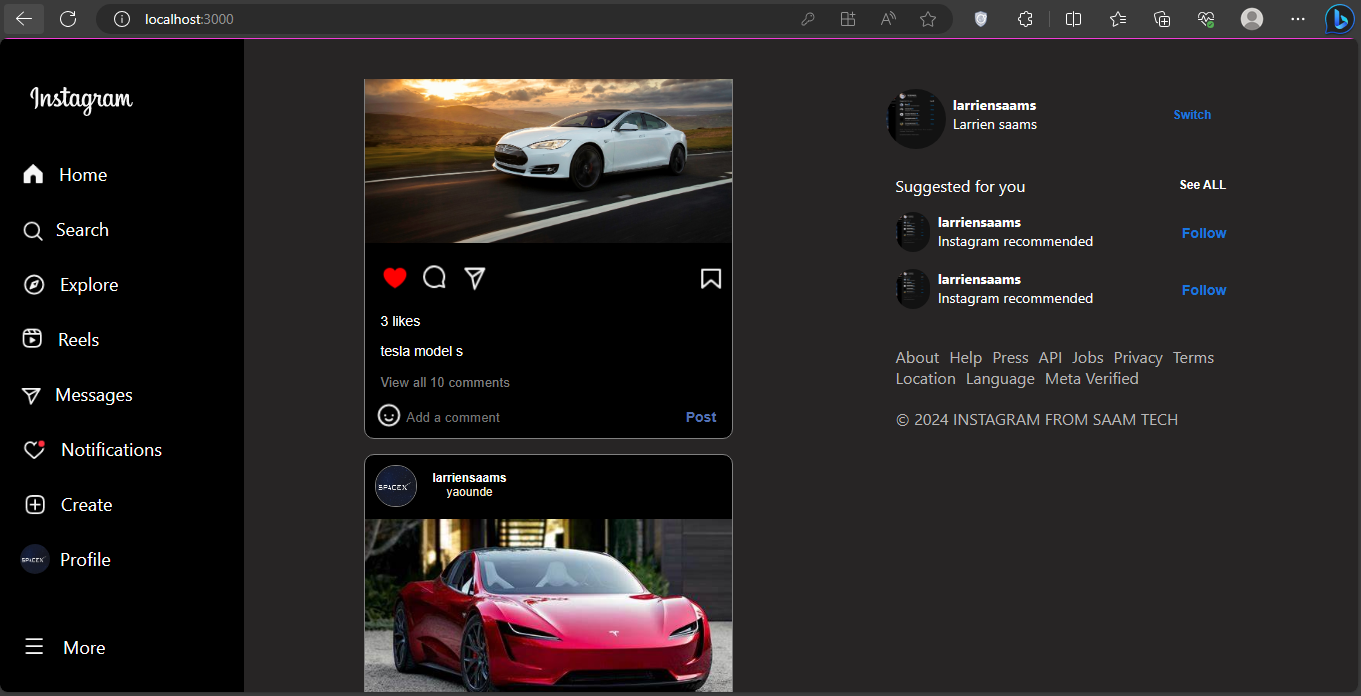The image size is (1361, 696).
Task: Open Reels from sidebar
Action: [x=61, y=340]
